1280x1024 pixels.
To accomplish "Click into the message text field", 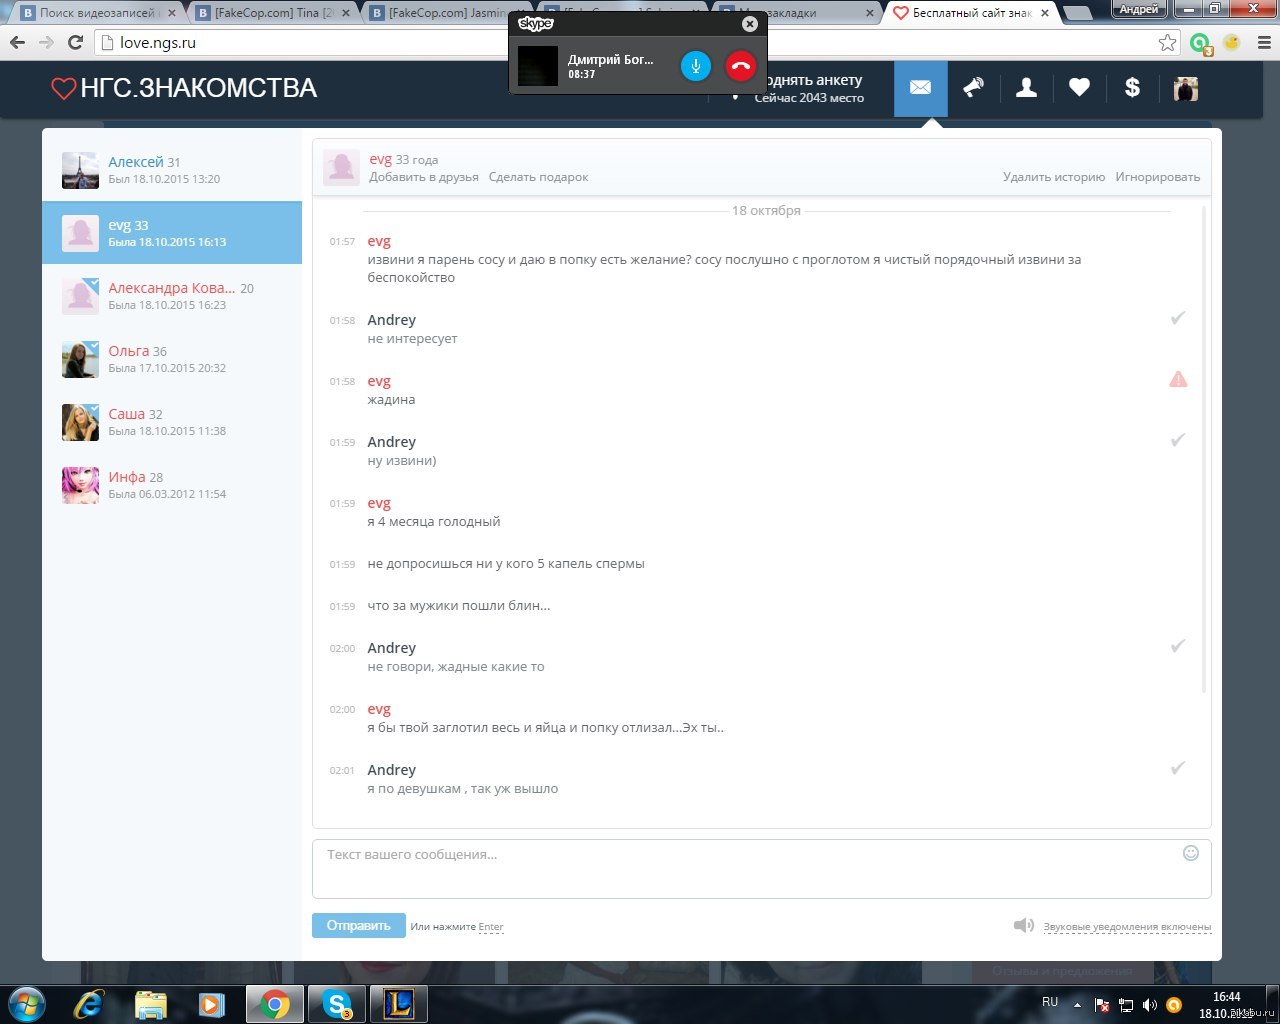I will [761, 869].
